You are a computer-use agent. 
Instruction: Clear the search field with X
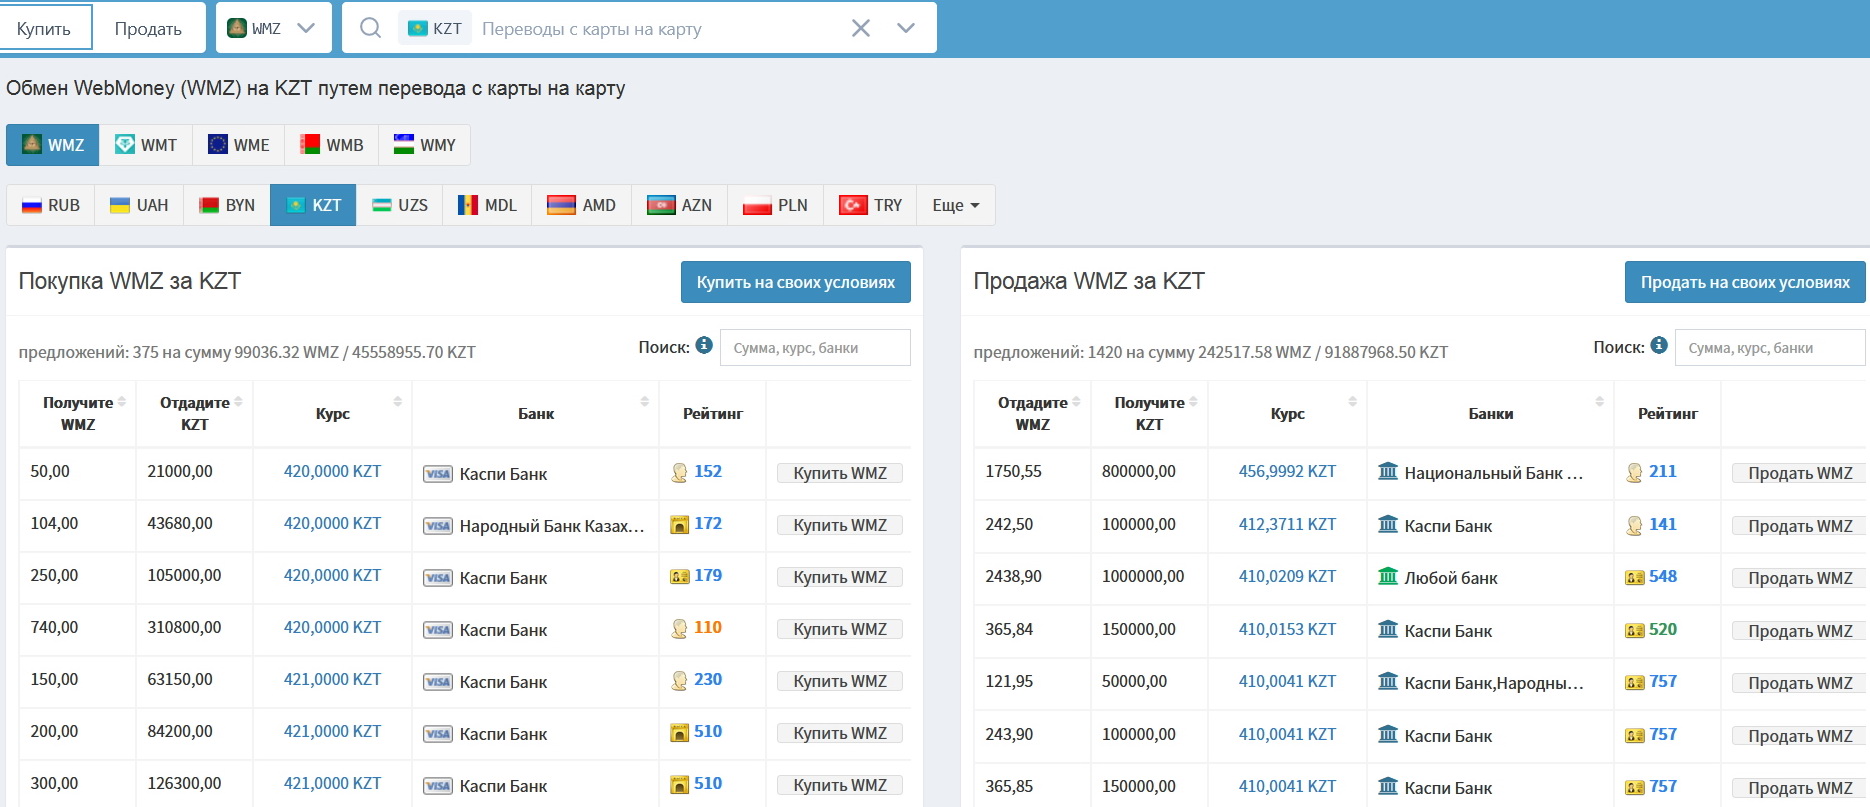[x=860, y=28]
